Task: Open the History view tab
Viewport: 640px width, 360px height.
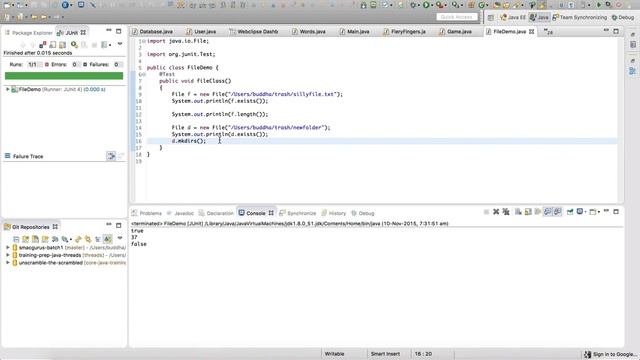Action: (x=334, y=213)
